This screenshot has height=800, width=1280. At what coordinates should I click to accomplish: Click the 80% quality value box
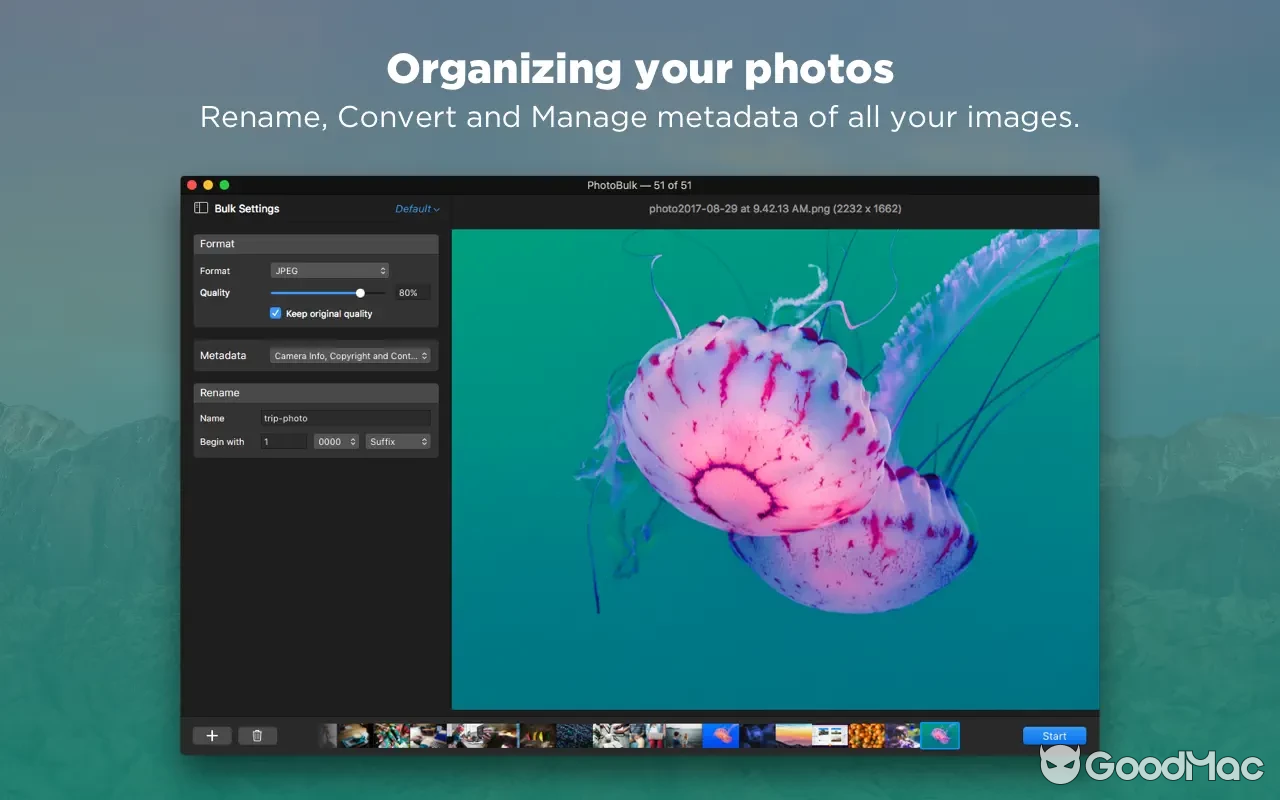(x=410, y=292)
